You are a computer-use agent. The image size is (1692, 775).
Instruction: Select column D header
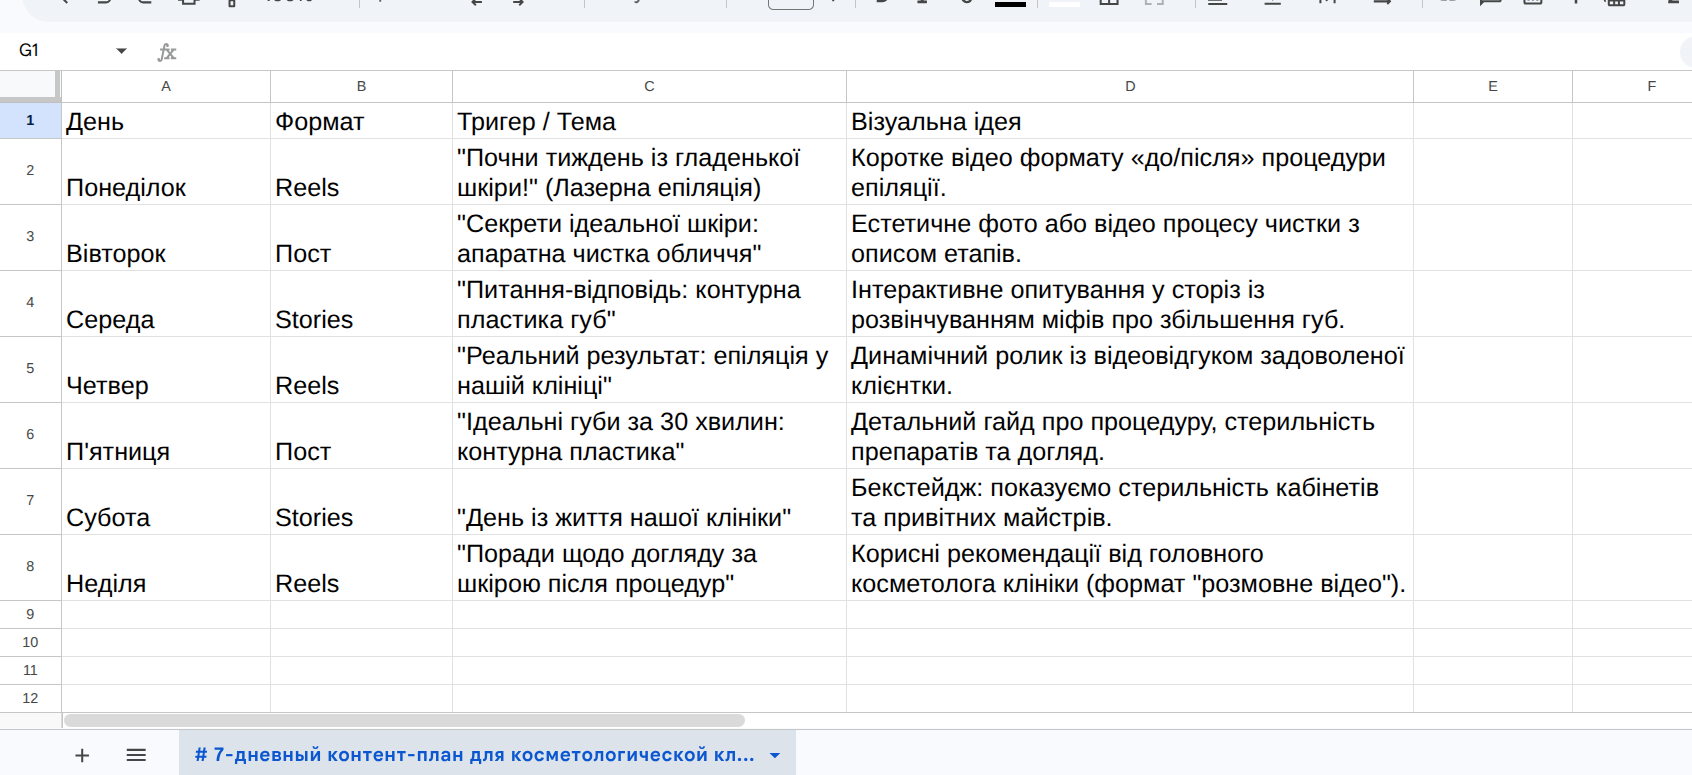click(1130, 86)
